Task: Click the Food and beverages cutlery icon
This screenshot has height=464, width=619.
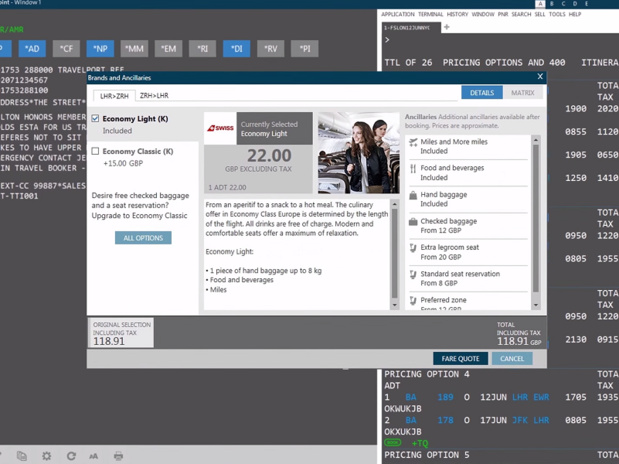Action: click(413, 169)
